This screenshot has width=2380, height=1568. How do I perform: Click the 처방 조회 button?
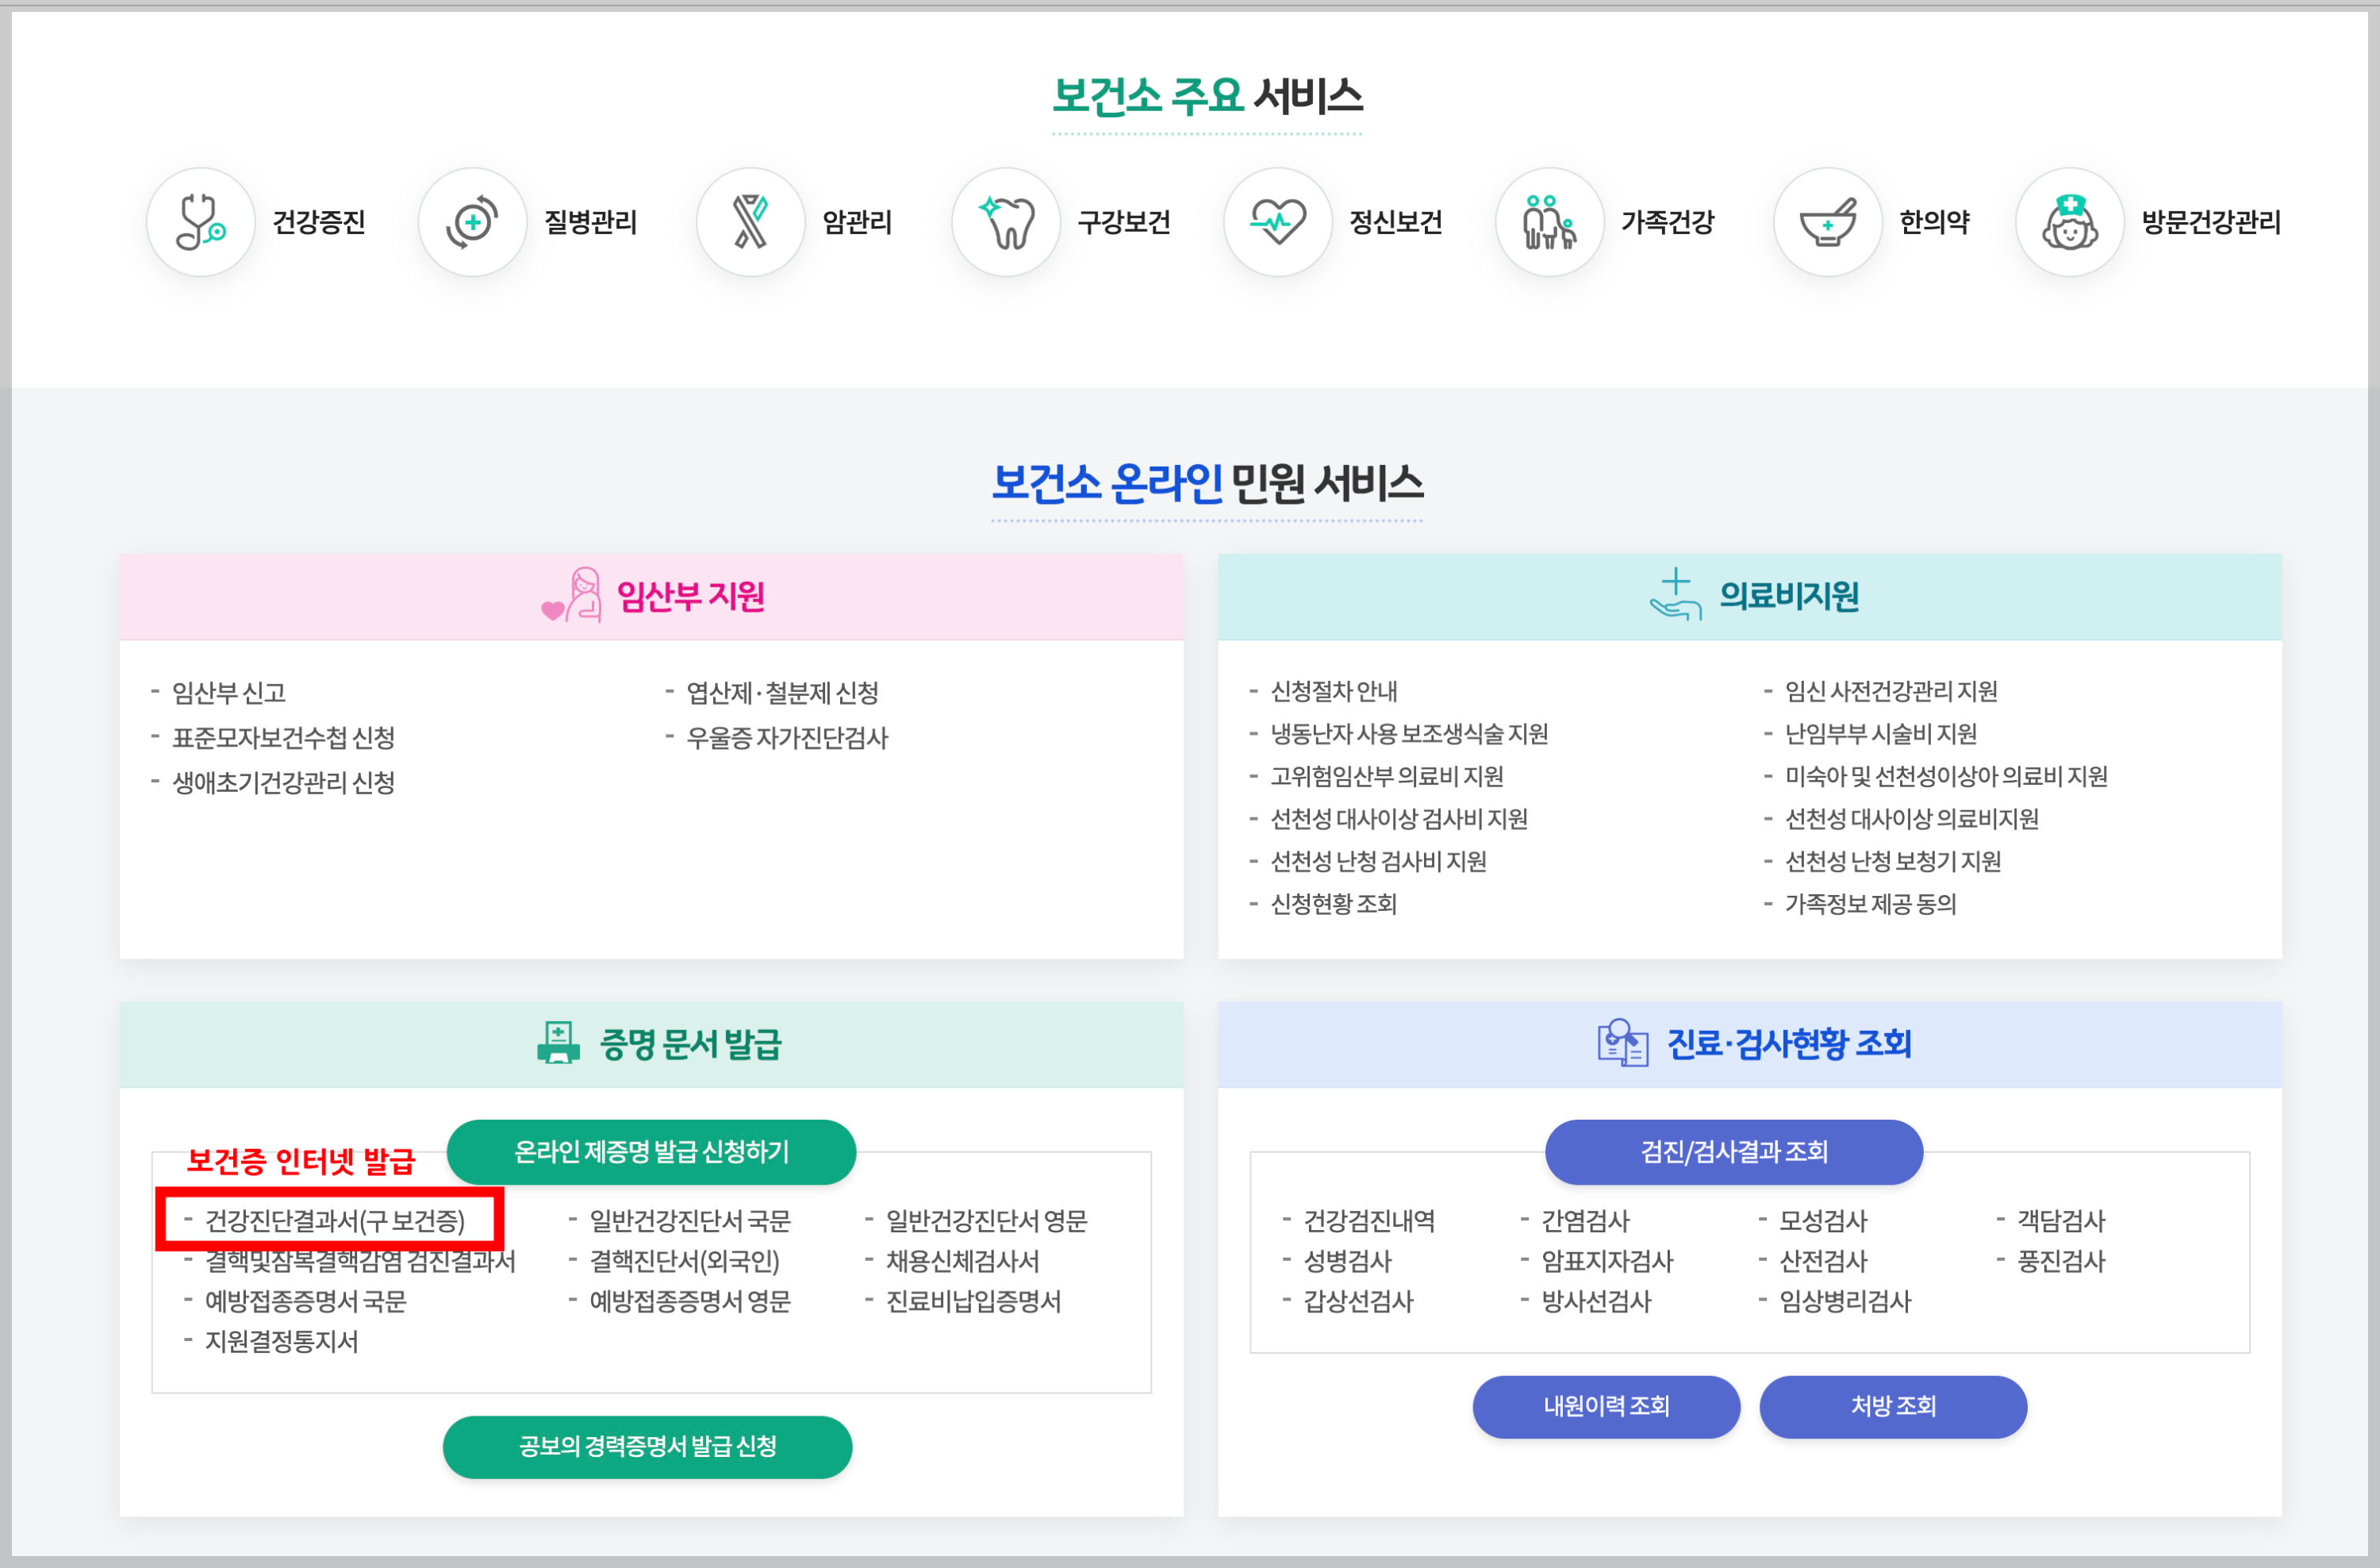click(x=1892, y=1406)
